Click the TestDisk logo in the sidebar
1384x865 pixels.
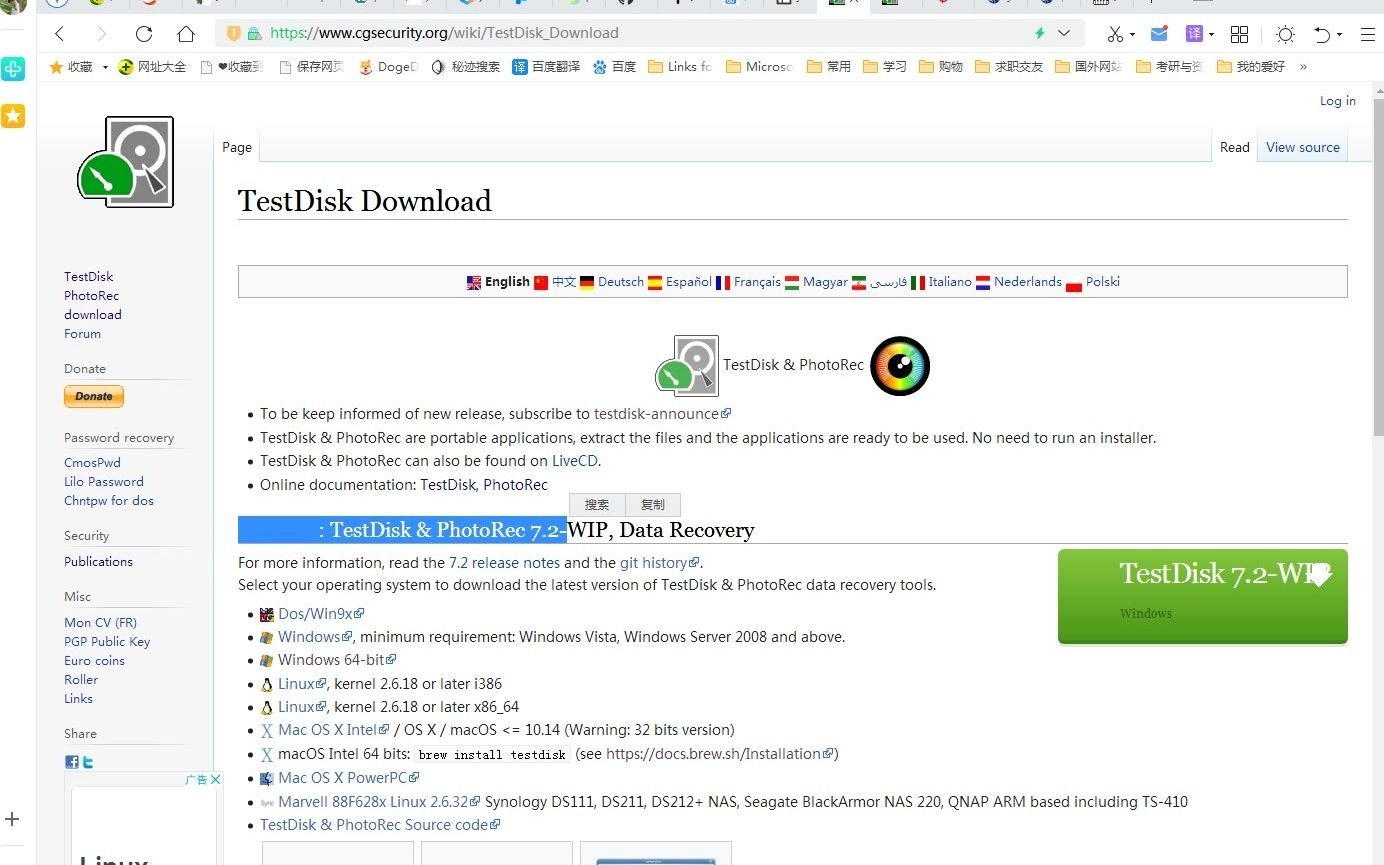point(126,162)
